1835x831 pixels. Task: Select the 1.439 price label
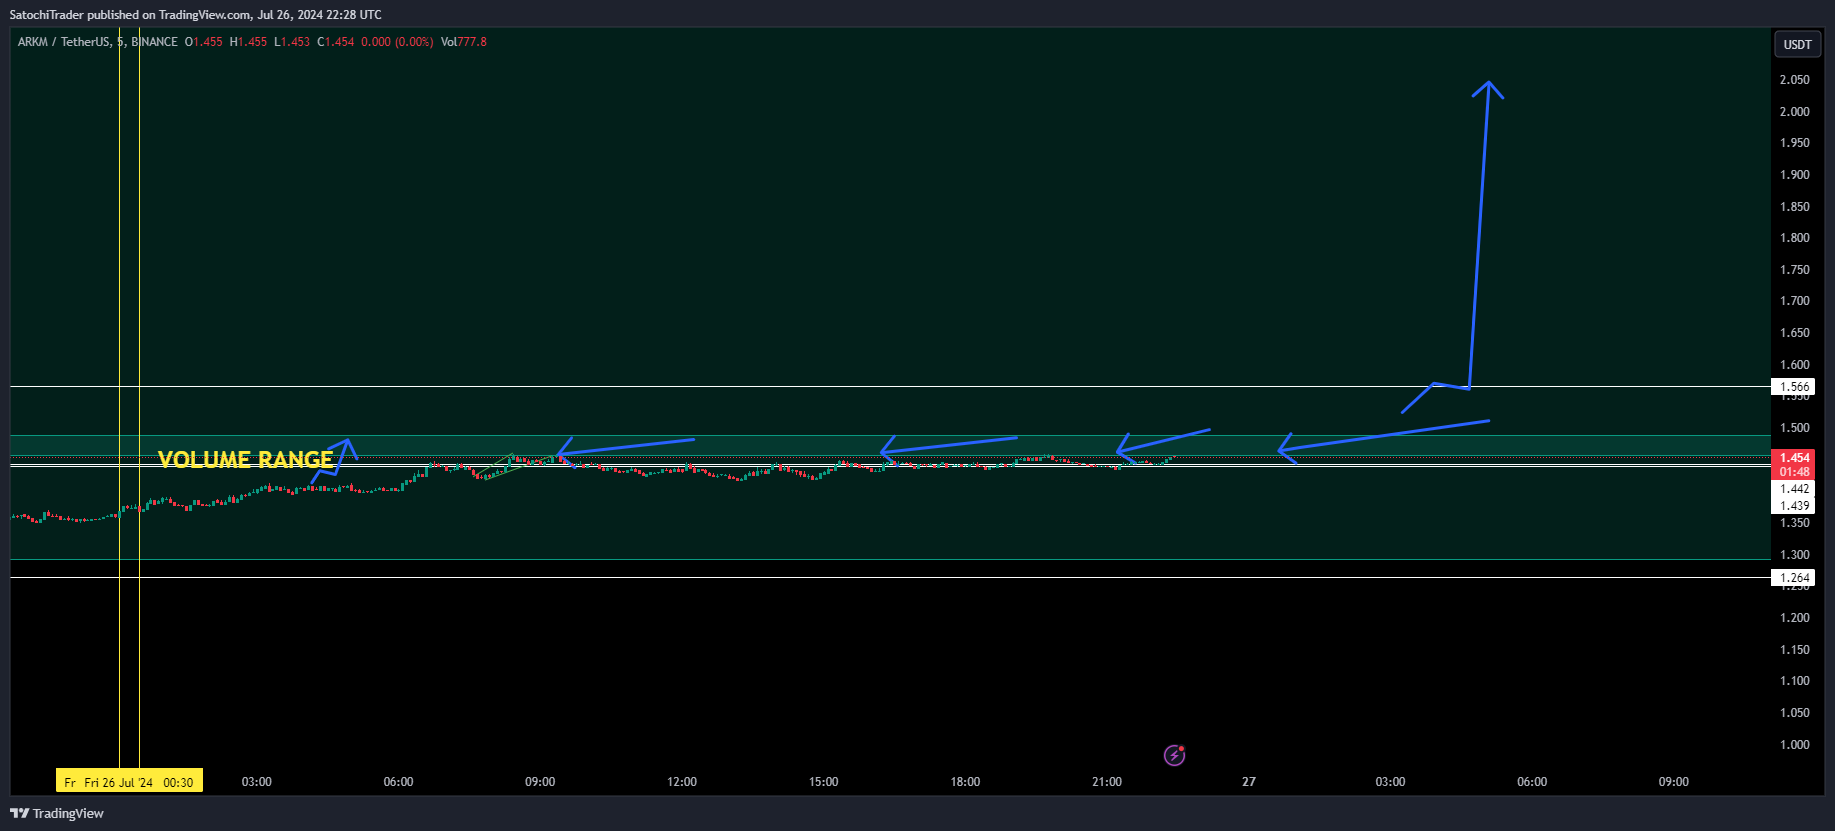coord(1794,506)
